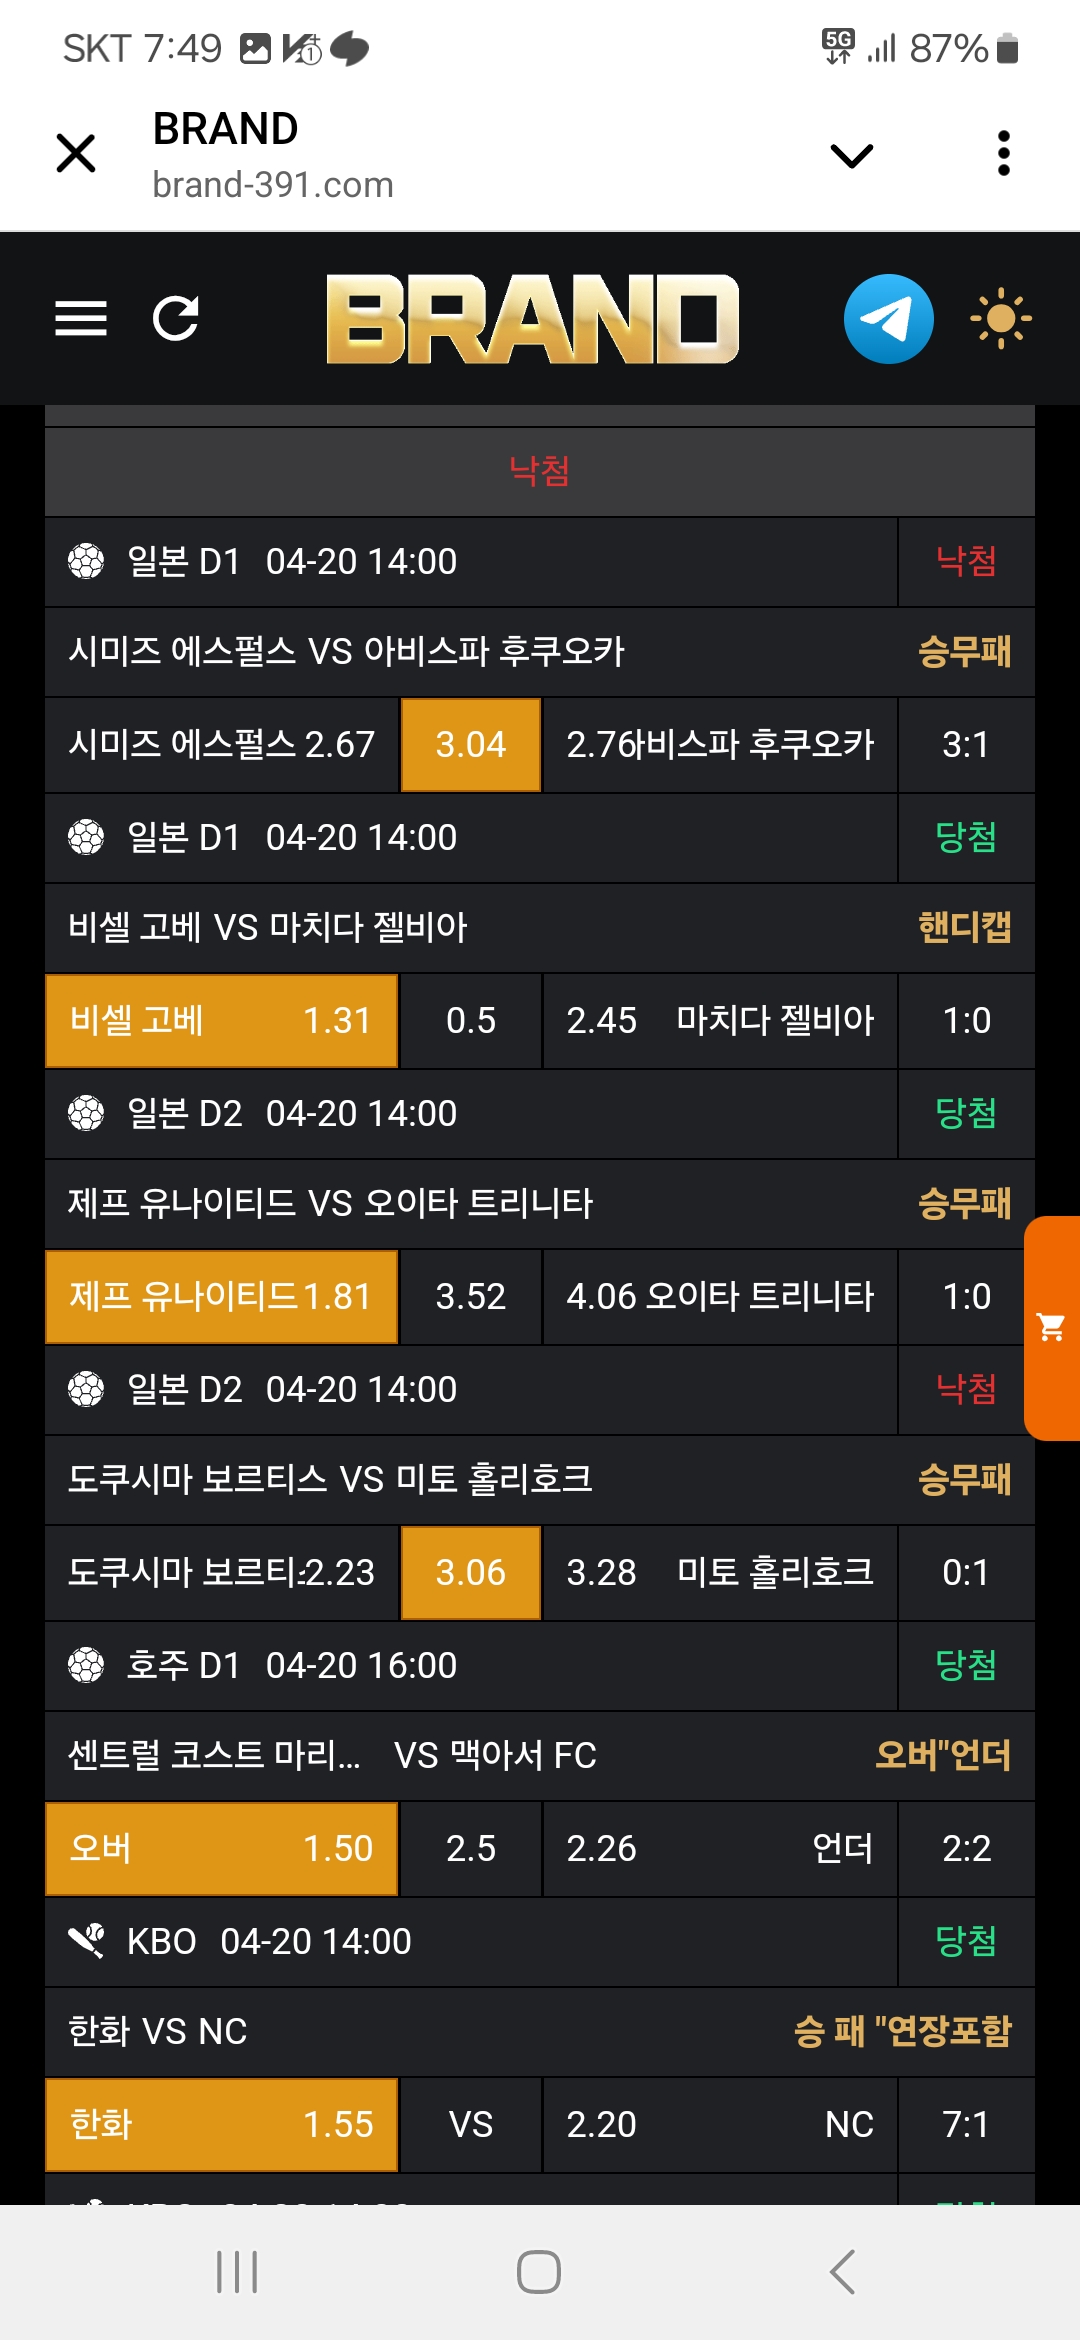
Task: Close the browser tab with X
Action: coord(76,154)
